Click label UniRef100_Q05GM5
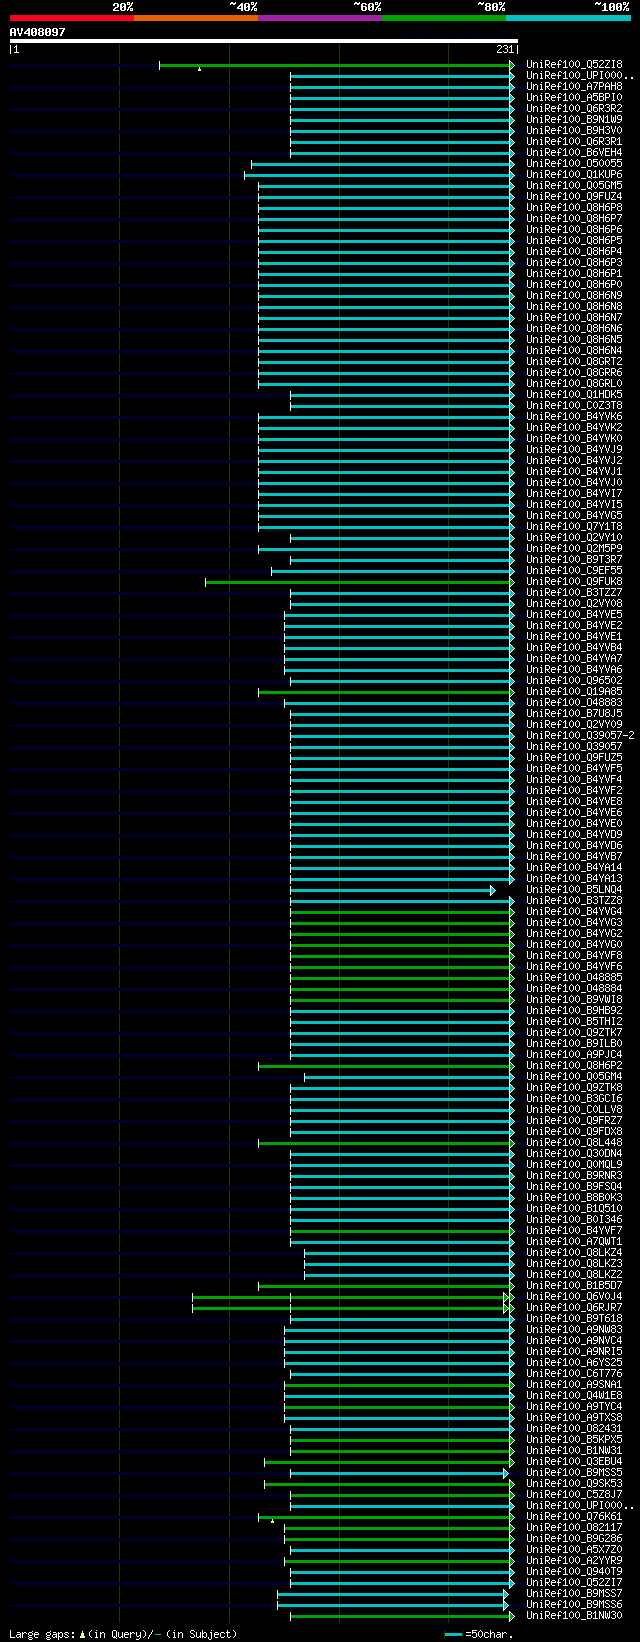 coord(574,185)
